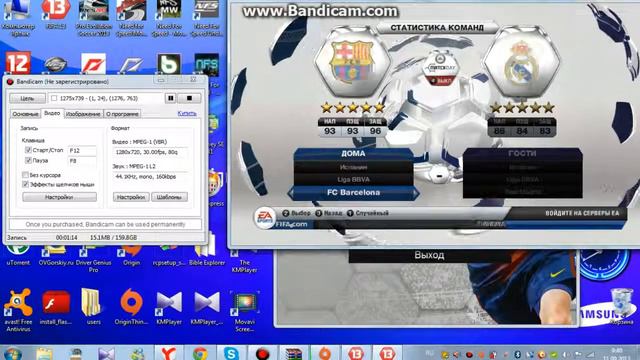Image resolution: width=640 pixels, height=360 pixels.
Task: Open Настройки under the Формат group
Action: click(x=131, y=197)
